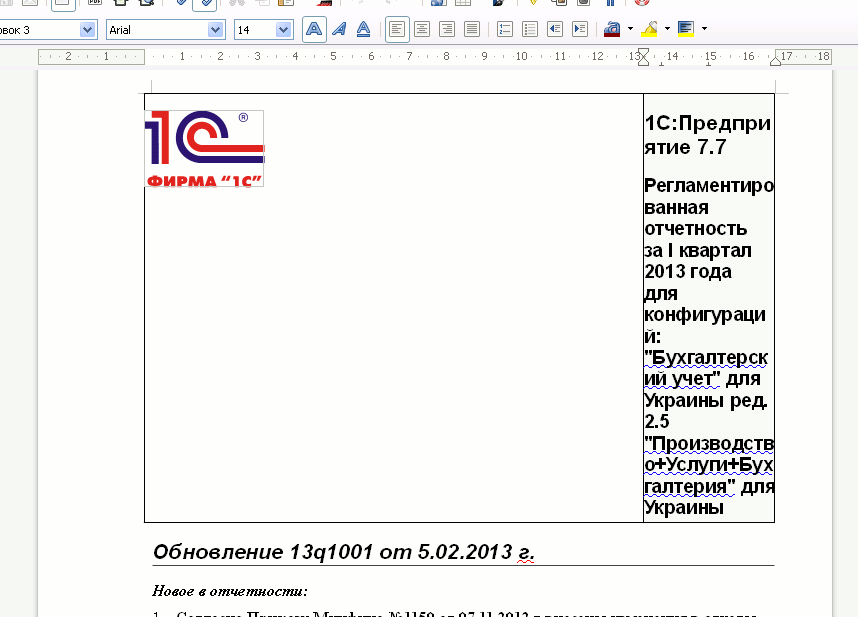
Task: Toggle bold formatting button
Action: point(314,30)
